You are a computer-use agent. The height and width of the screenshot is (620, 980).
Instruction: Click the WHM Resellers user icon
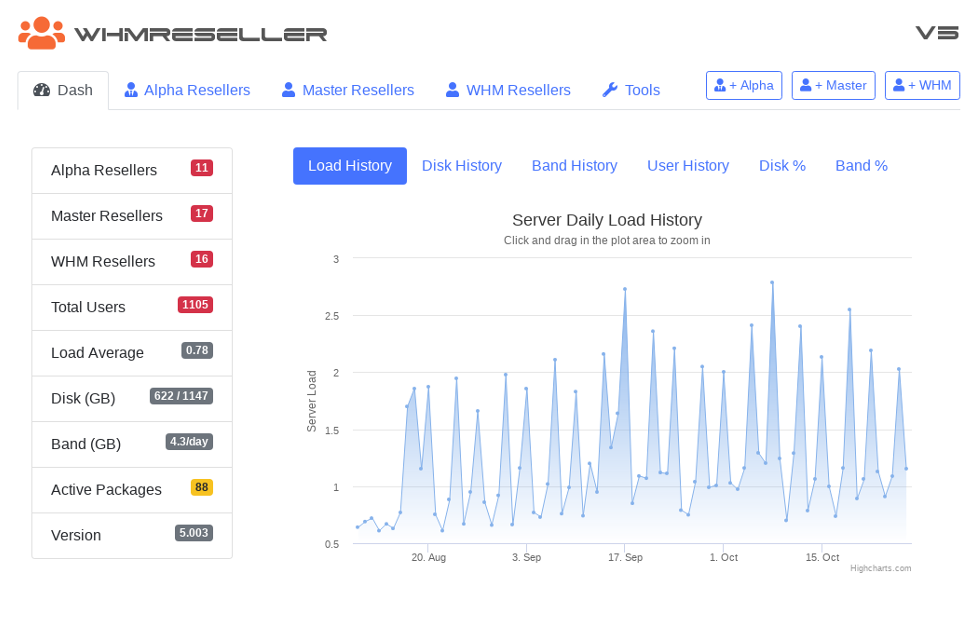click(453, 90)
